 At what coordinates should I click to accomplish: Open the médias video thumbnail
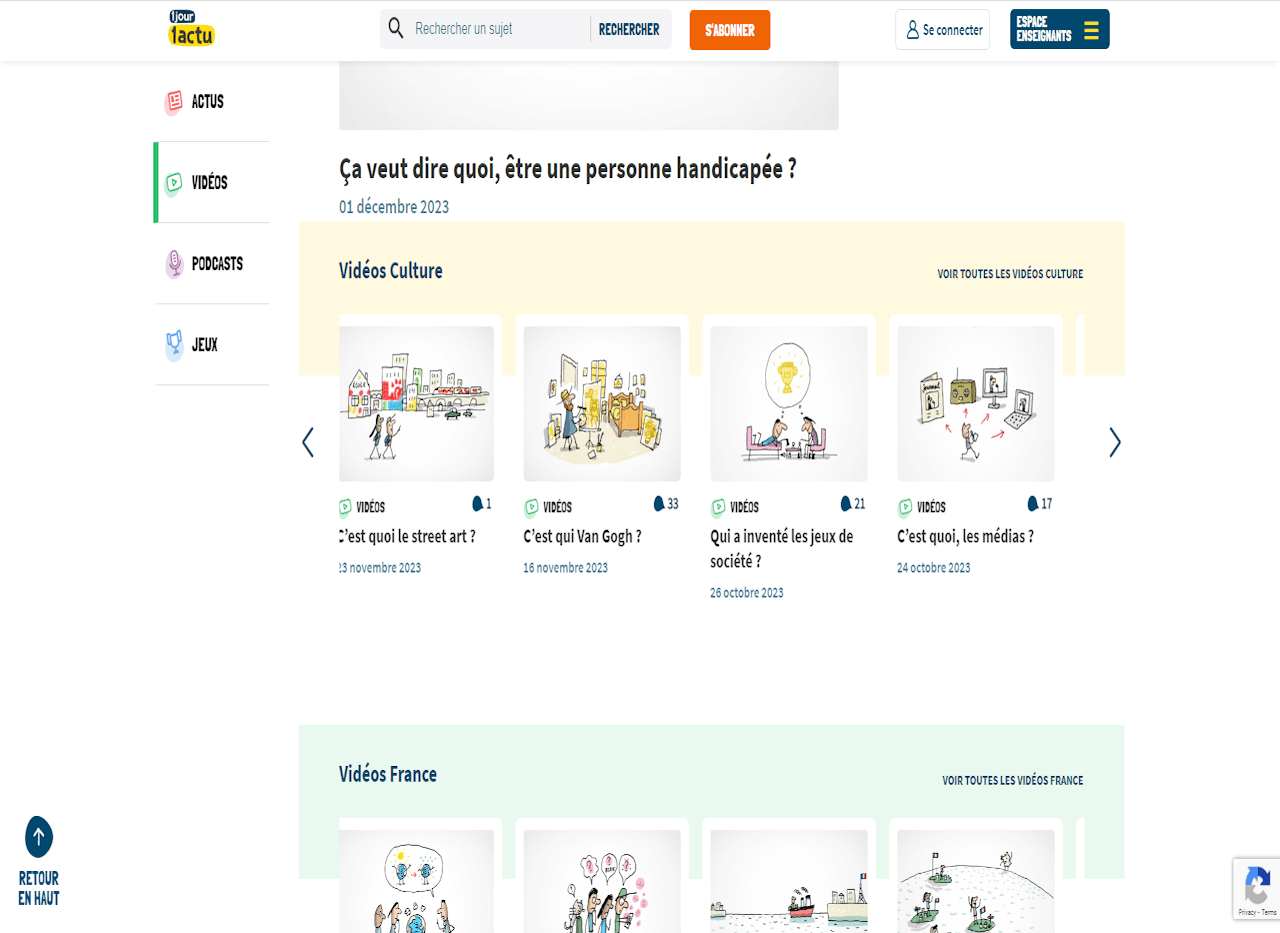976,404
